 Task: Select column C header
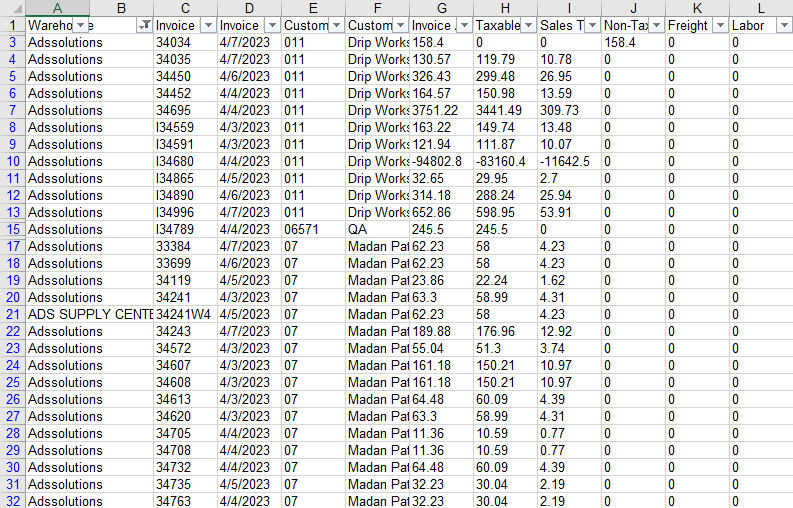[185, 8]
